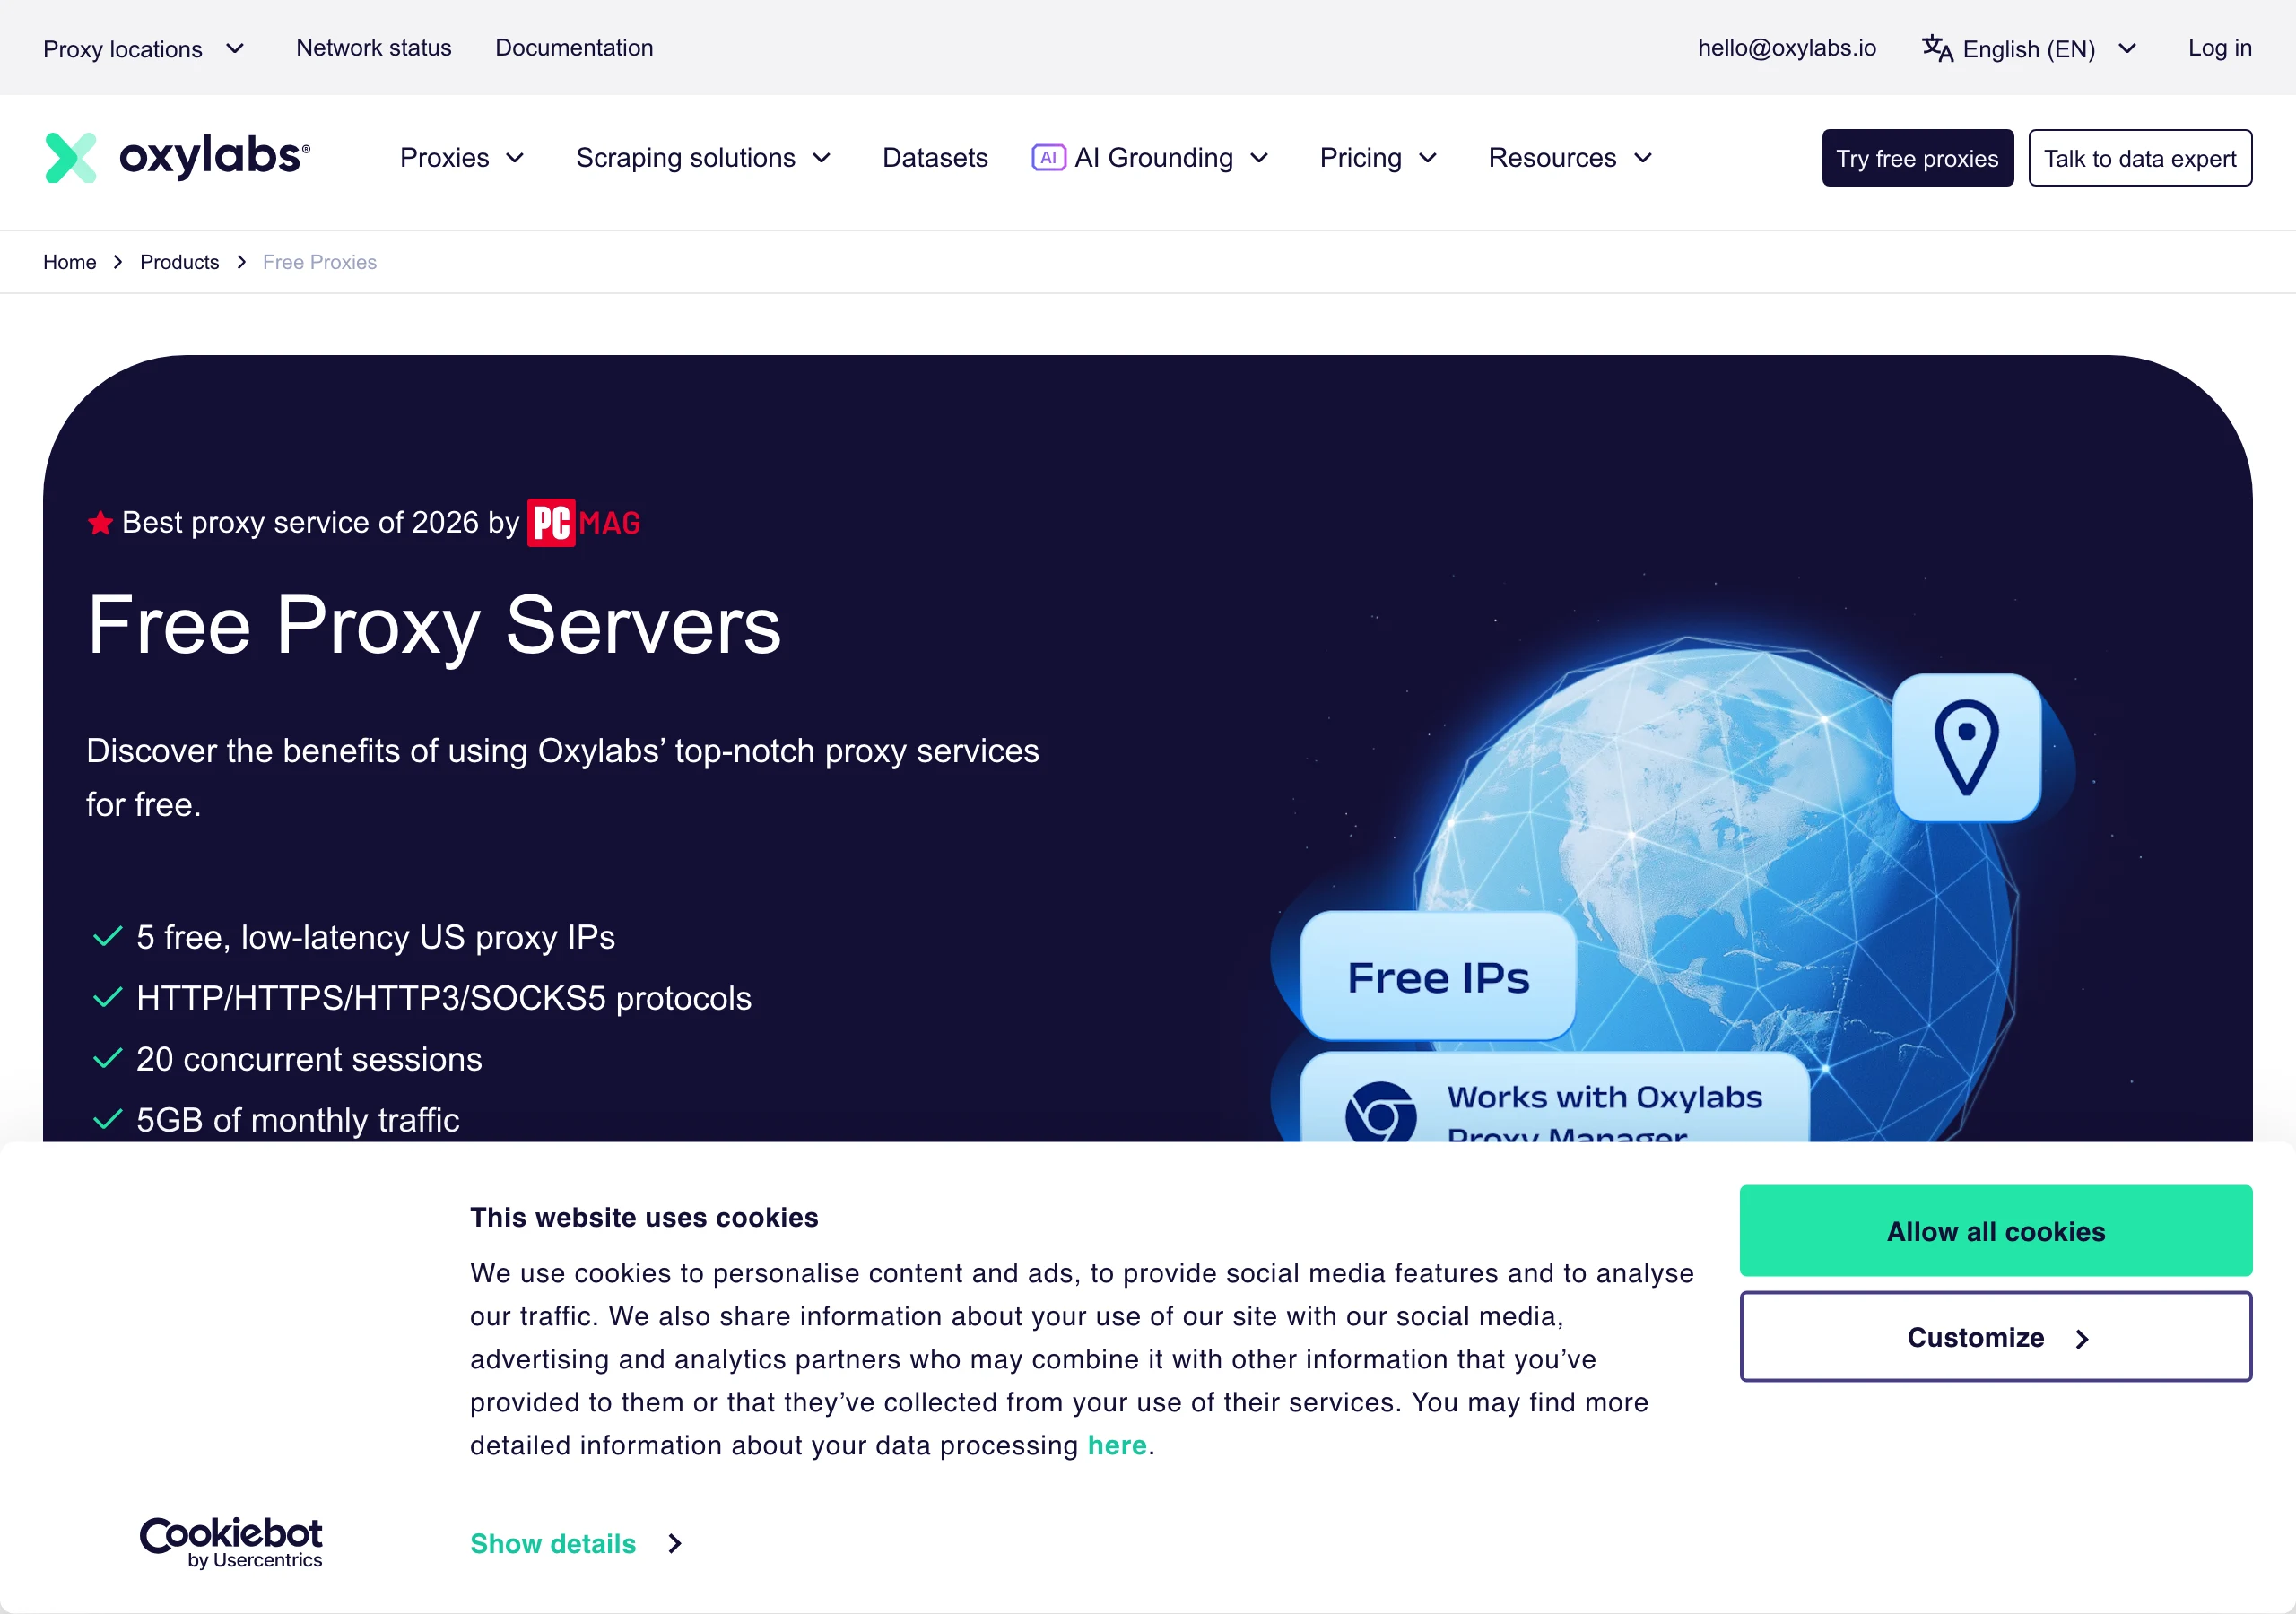This screenshot has width=2296, height=1614.
Task: Click the PCMag logo
Action: click(x=584, y=522)
